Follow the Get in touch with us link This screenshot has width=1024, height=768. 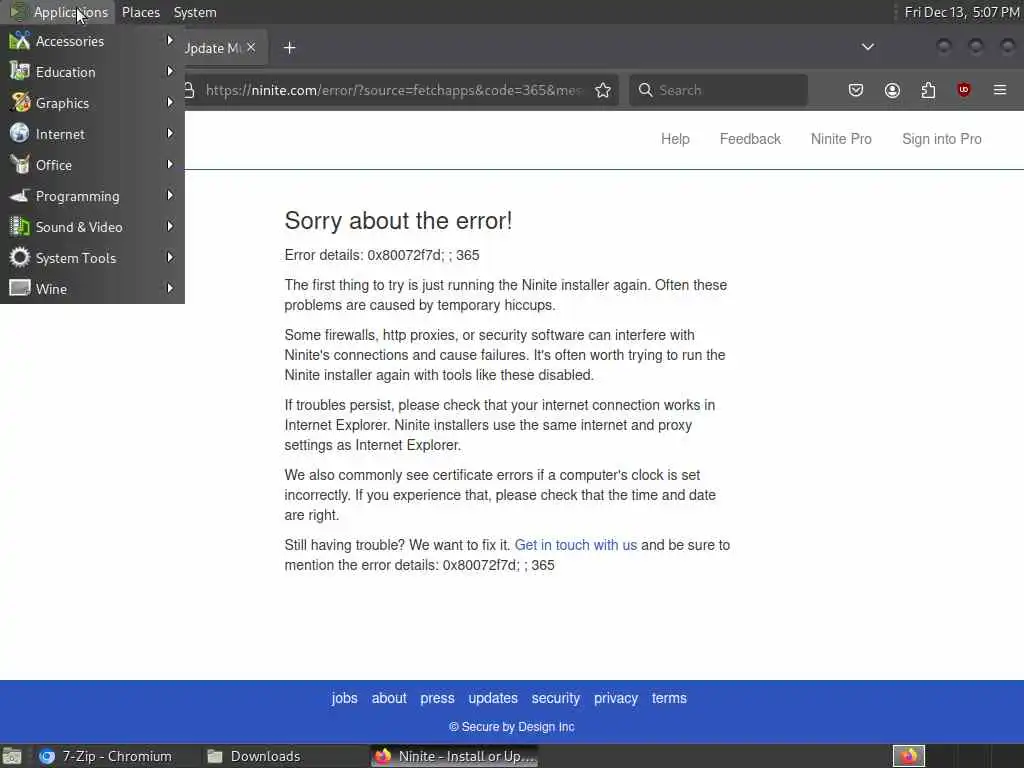click(x=575, y=545)
